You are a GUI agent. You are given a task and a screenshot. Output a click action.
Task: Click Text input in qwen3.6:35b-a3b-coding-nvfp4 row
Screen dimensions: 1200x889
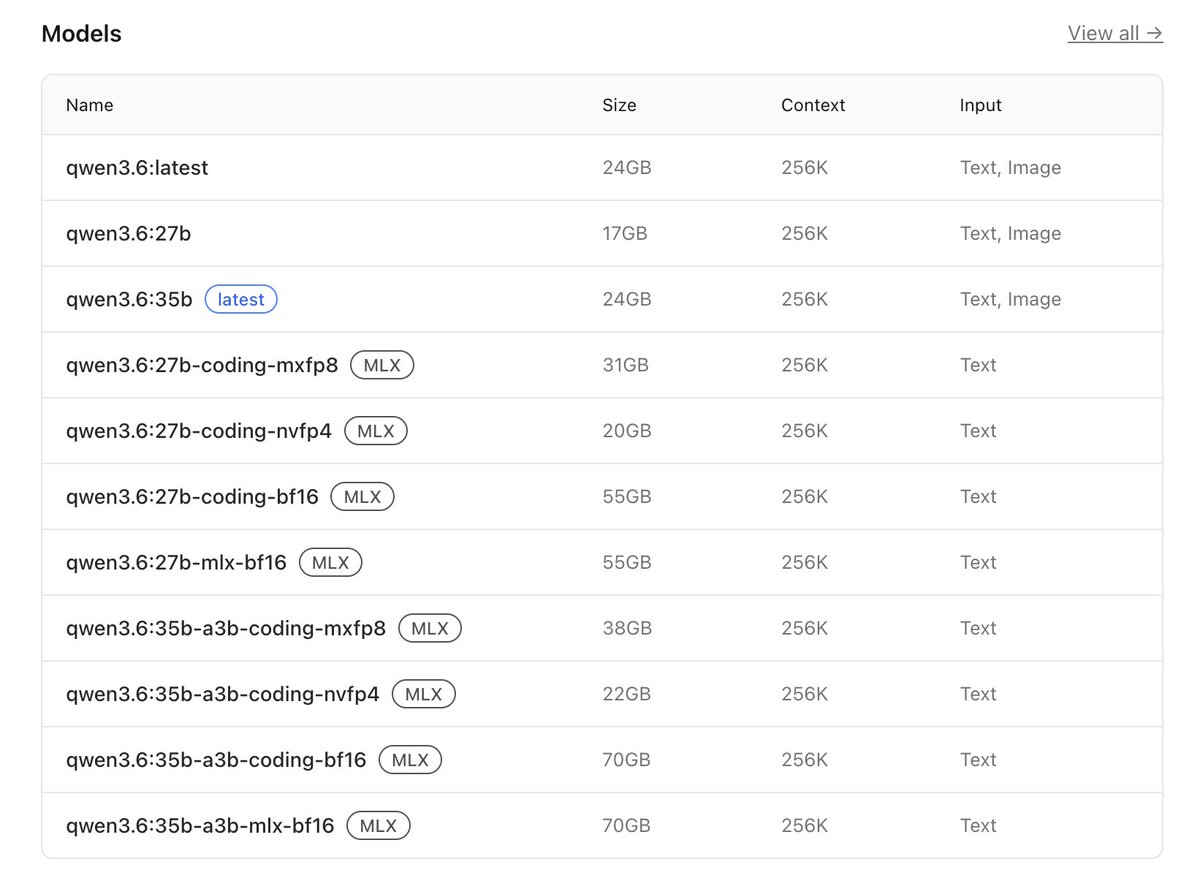[x=978, y=694]
